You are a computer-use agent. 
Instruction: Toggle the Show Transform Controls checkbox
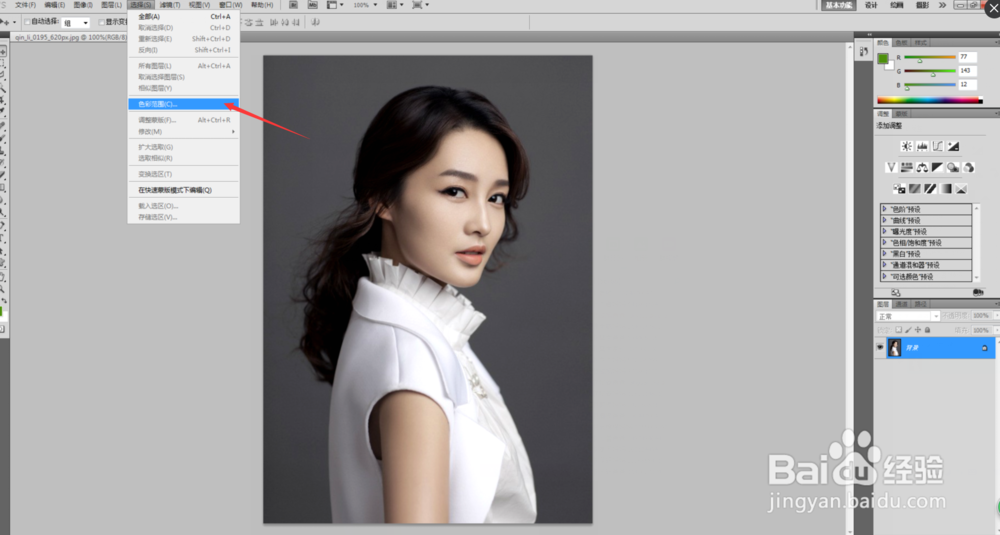(101, 22)
